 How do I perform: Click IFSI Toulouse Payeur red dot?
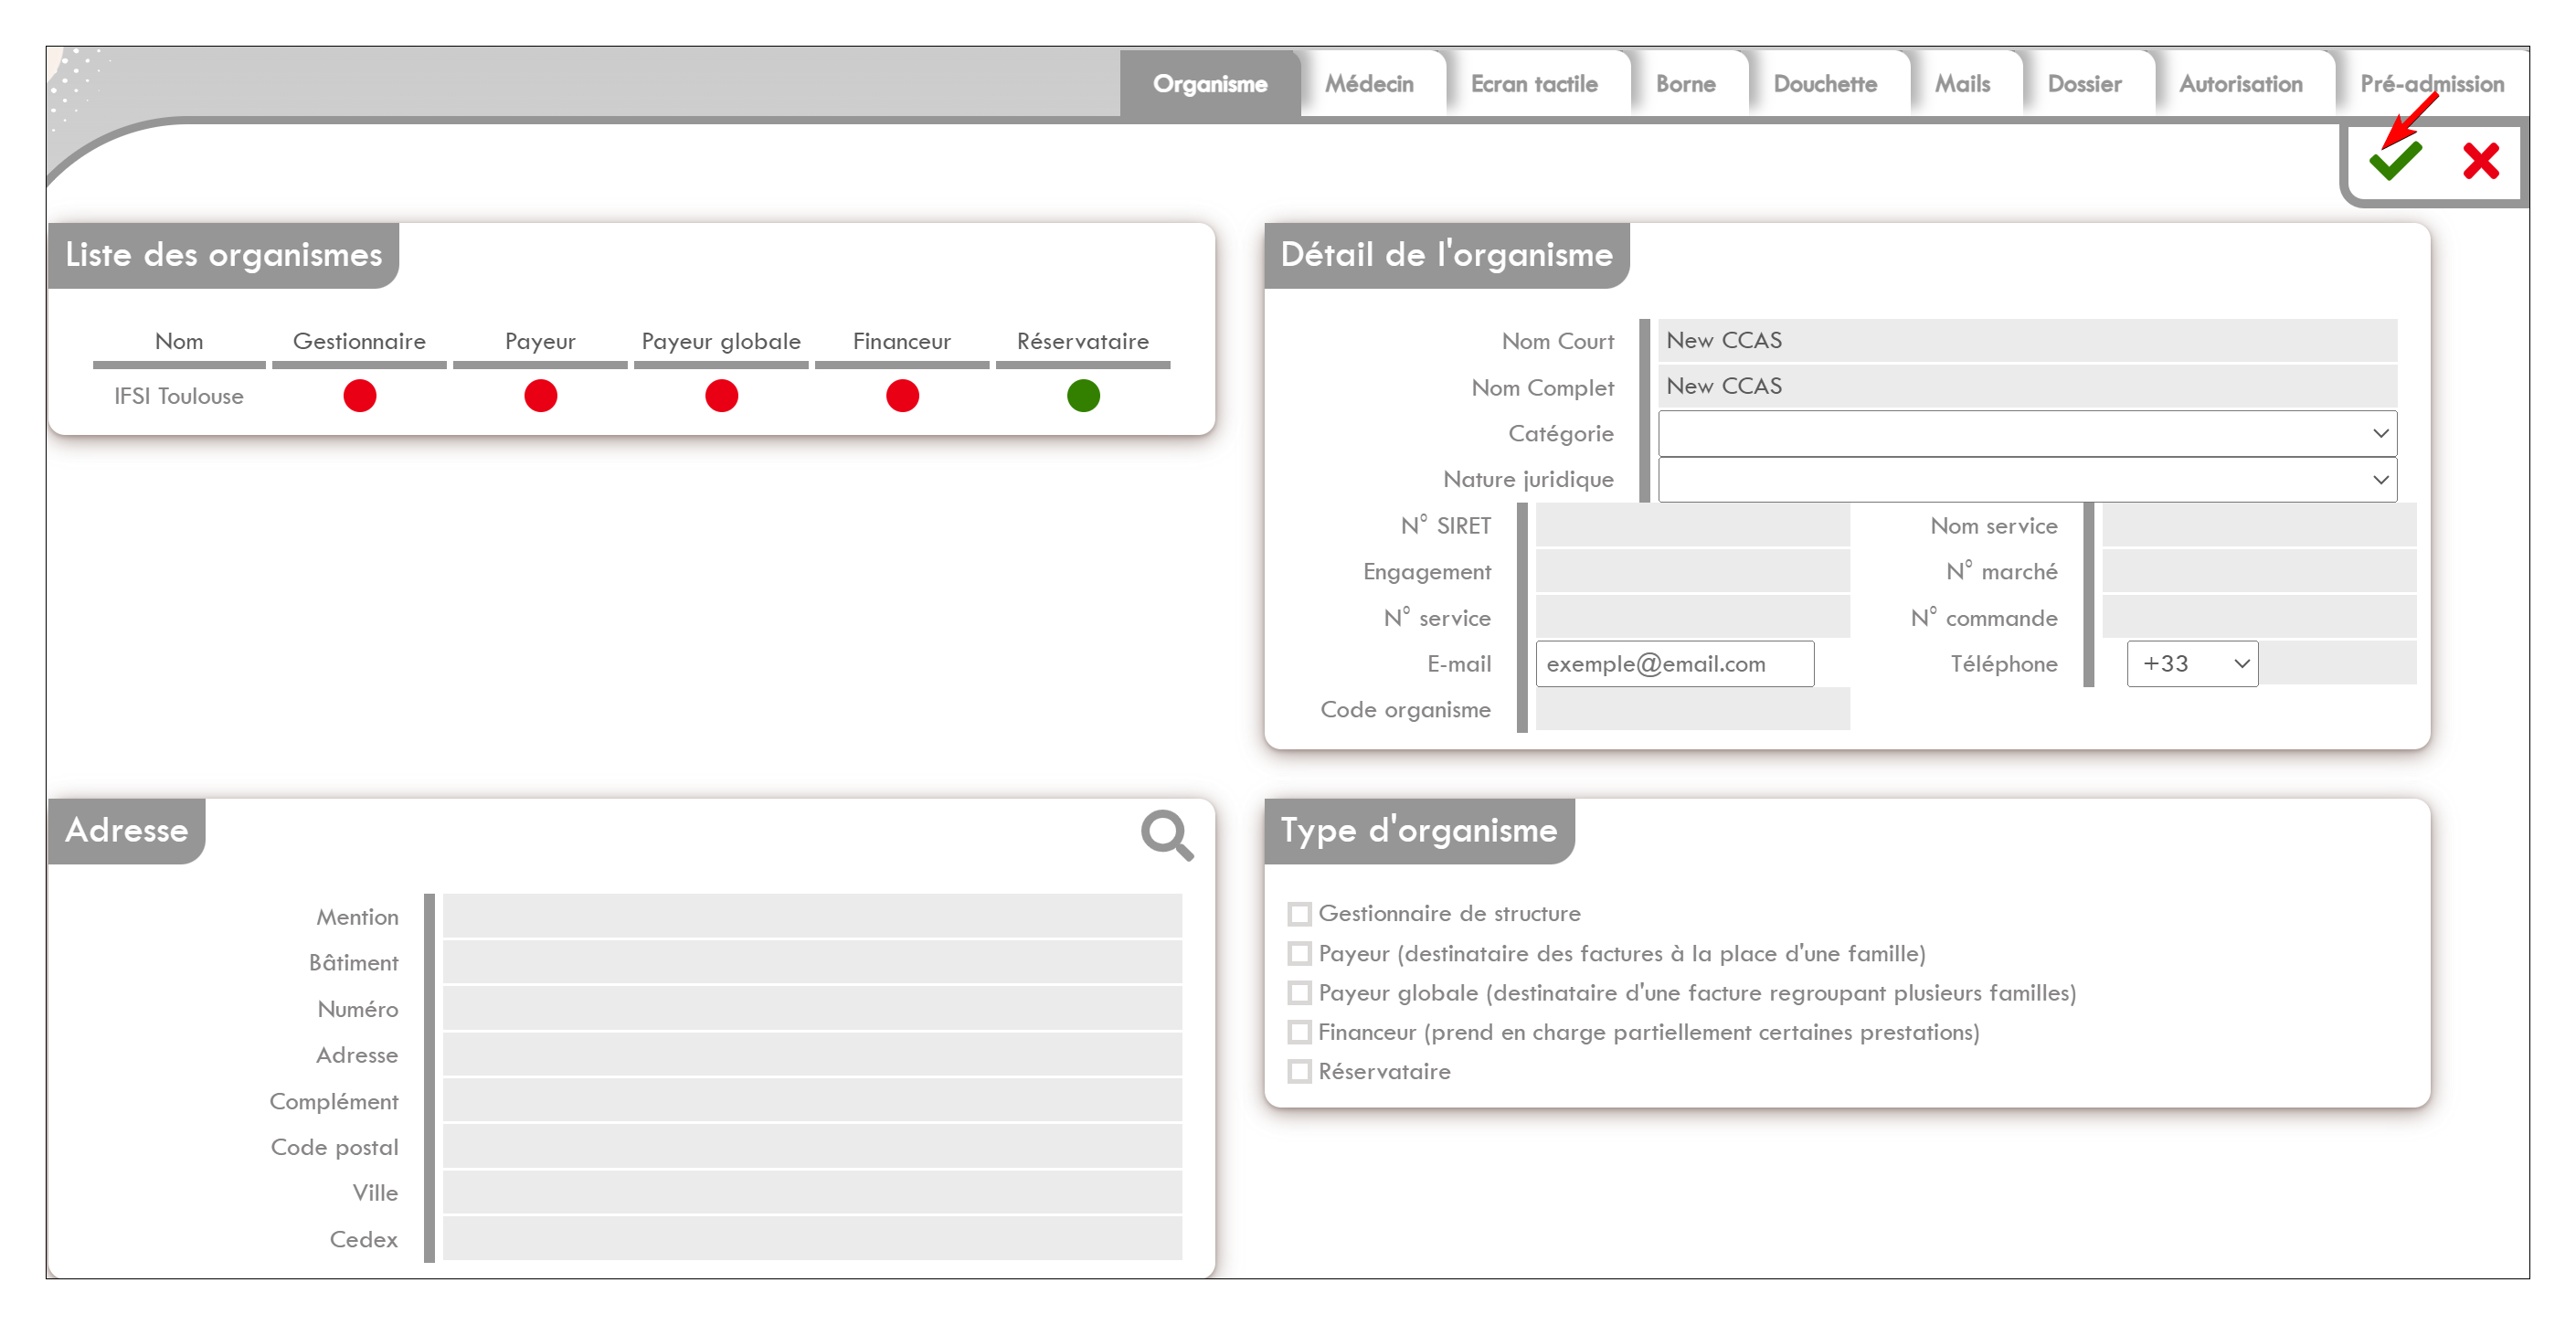click(541, 396)
